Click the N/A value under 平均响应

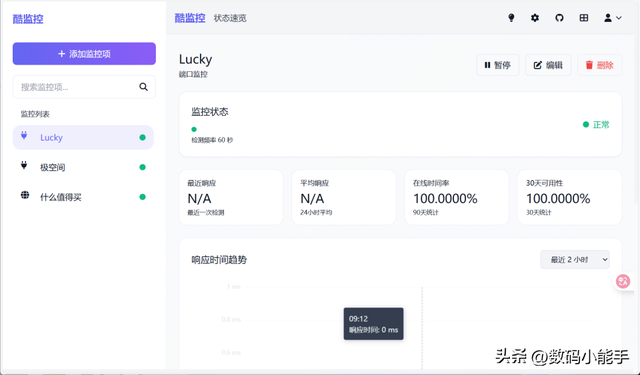[312, 199]
